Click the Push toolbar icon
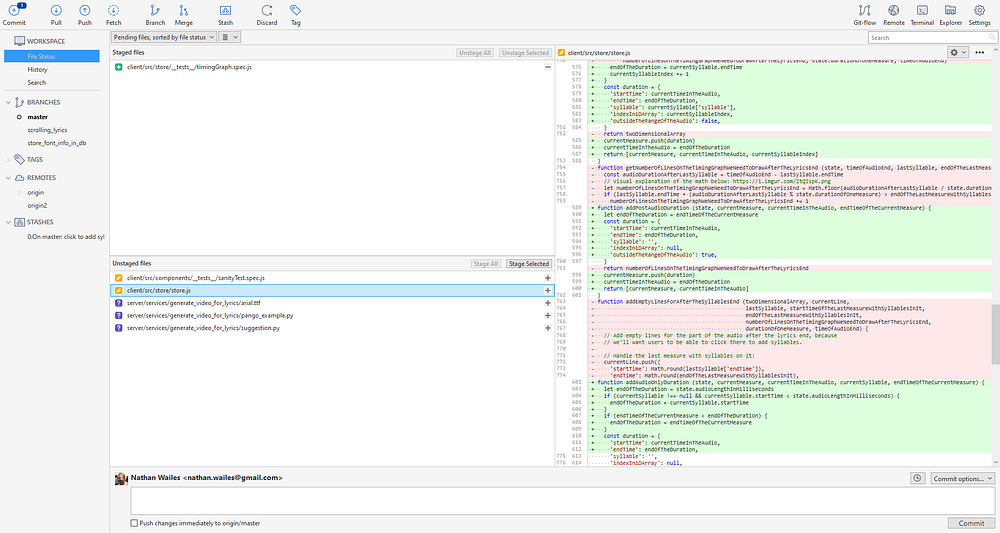This screenshot has height=533, width=1000. [x=84, y=12]
